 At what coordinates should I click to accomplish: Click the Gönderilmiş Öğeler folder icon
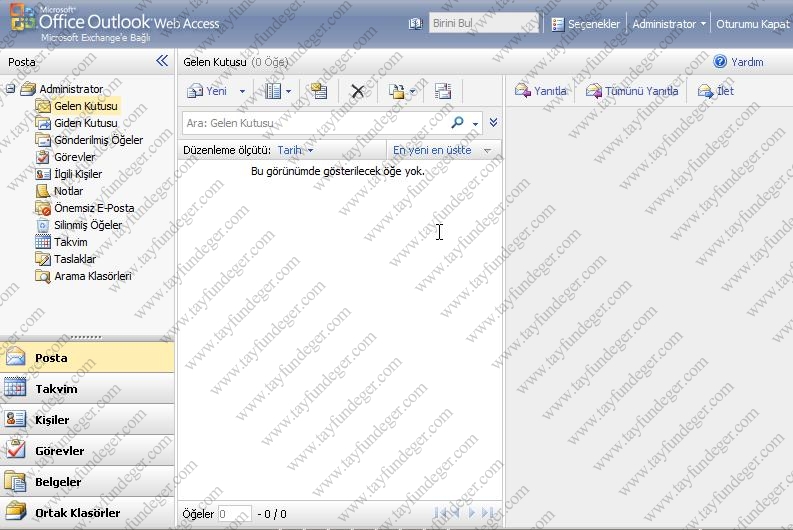[43, 140]
